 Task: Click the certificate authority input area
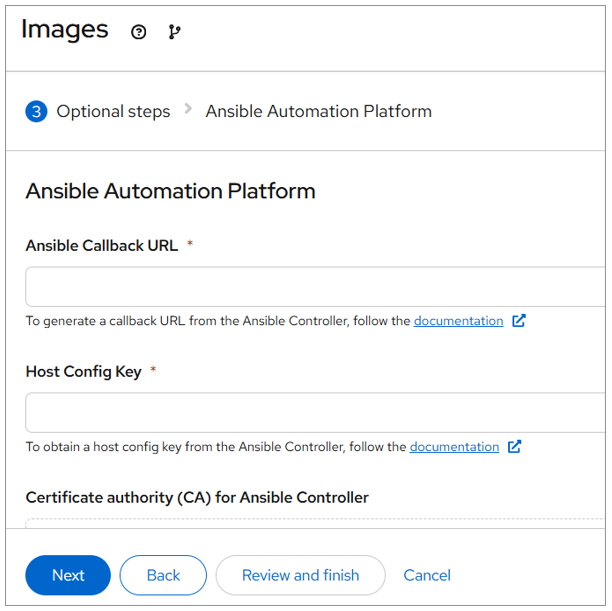pyautogui.click(x=315, y=522)
